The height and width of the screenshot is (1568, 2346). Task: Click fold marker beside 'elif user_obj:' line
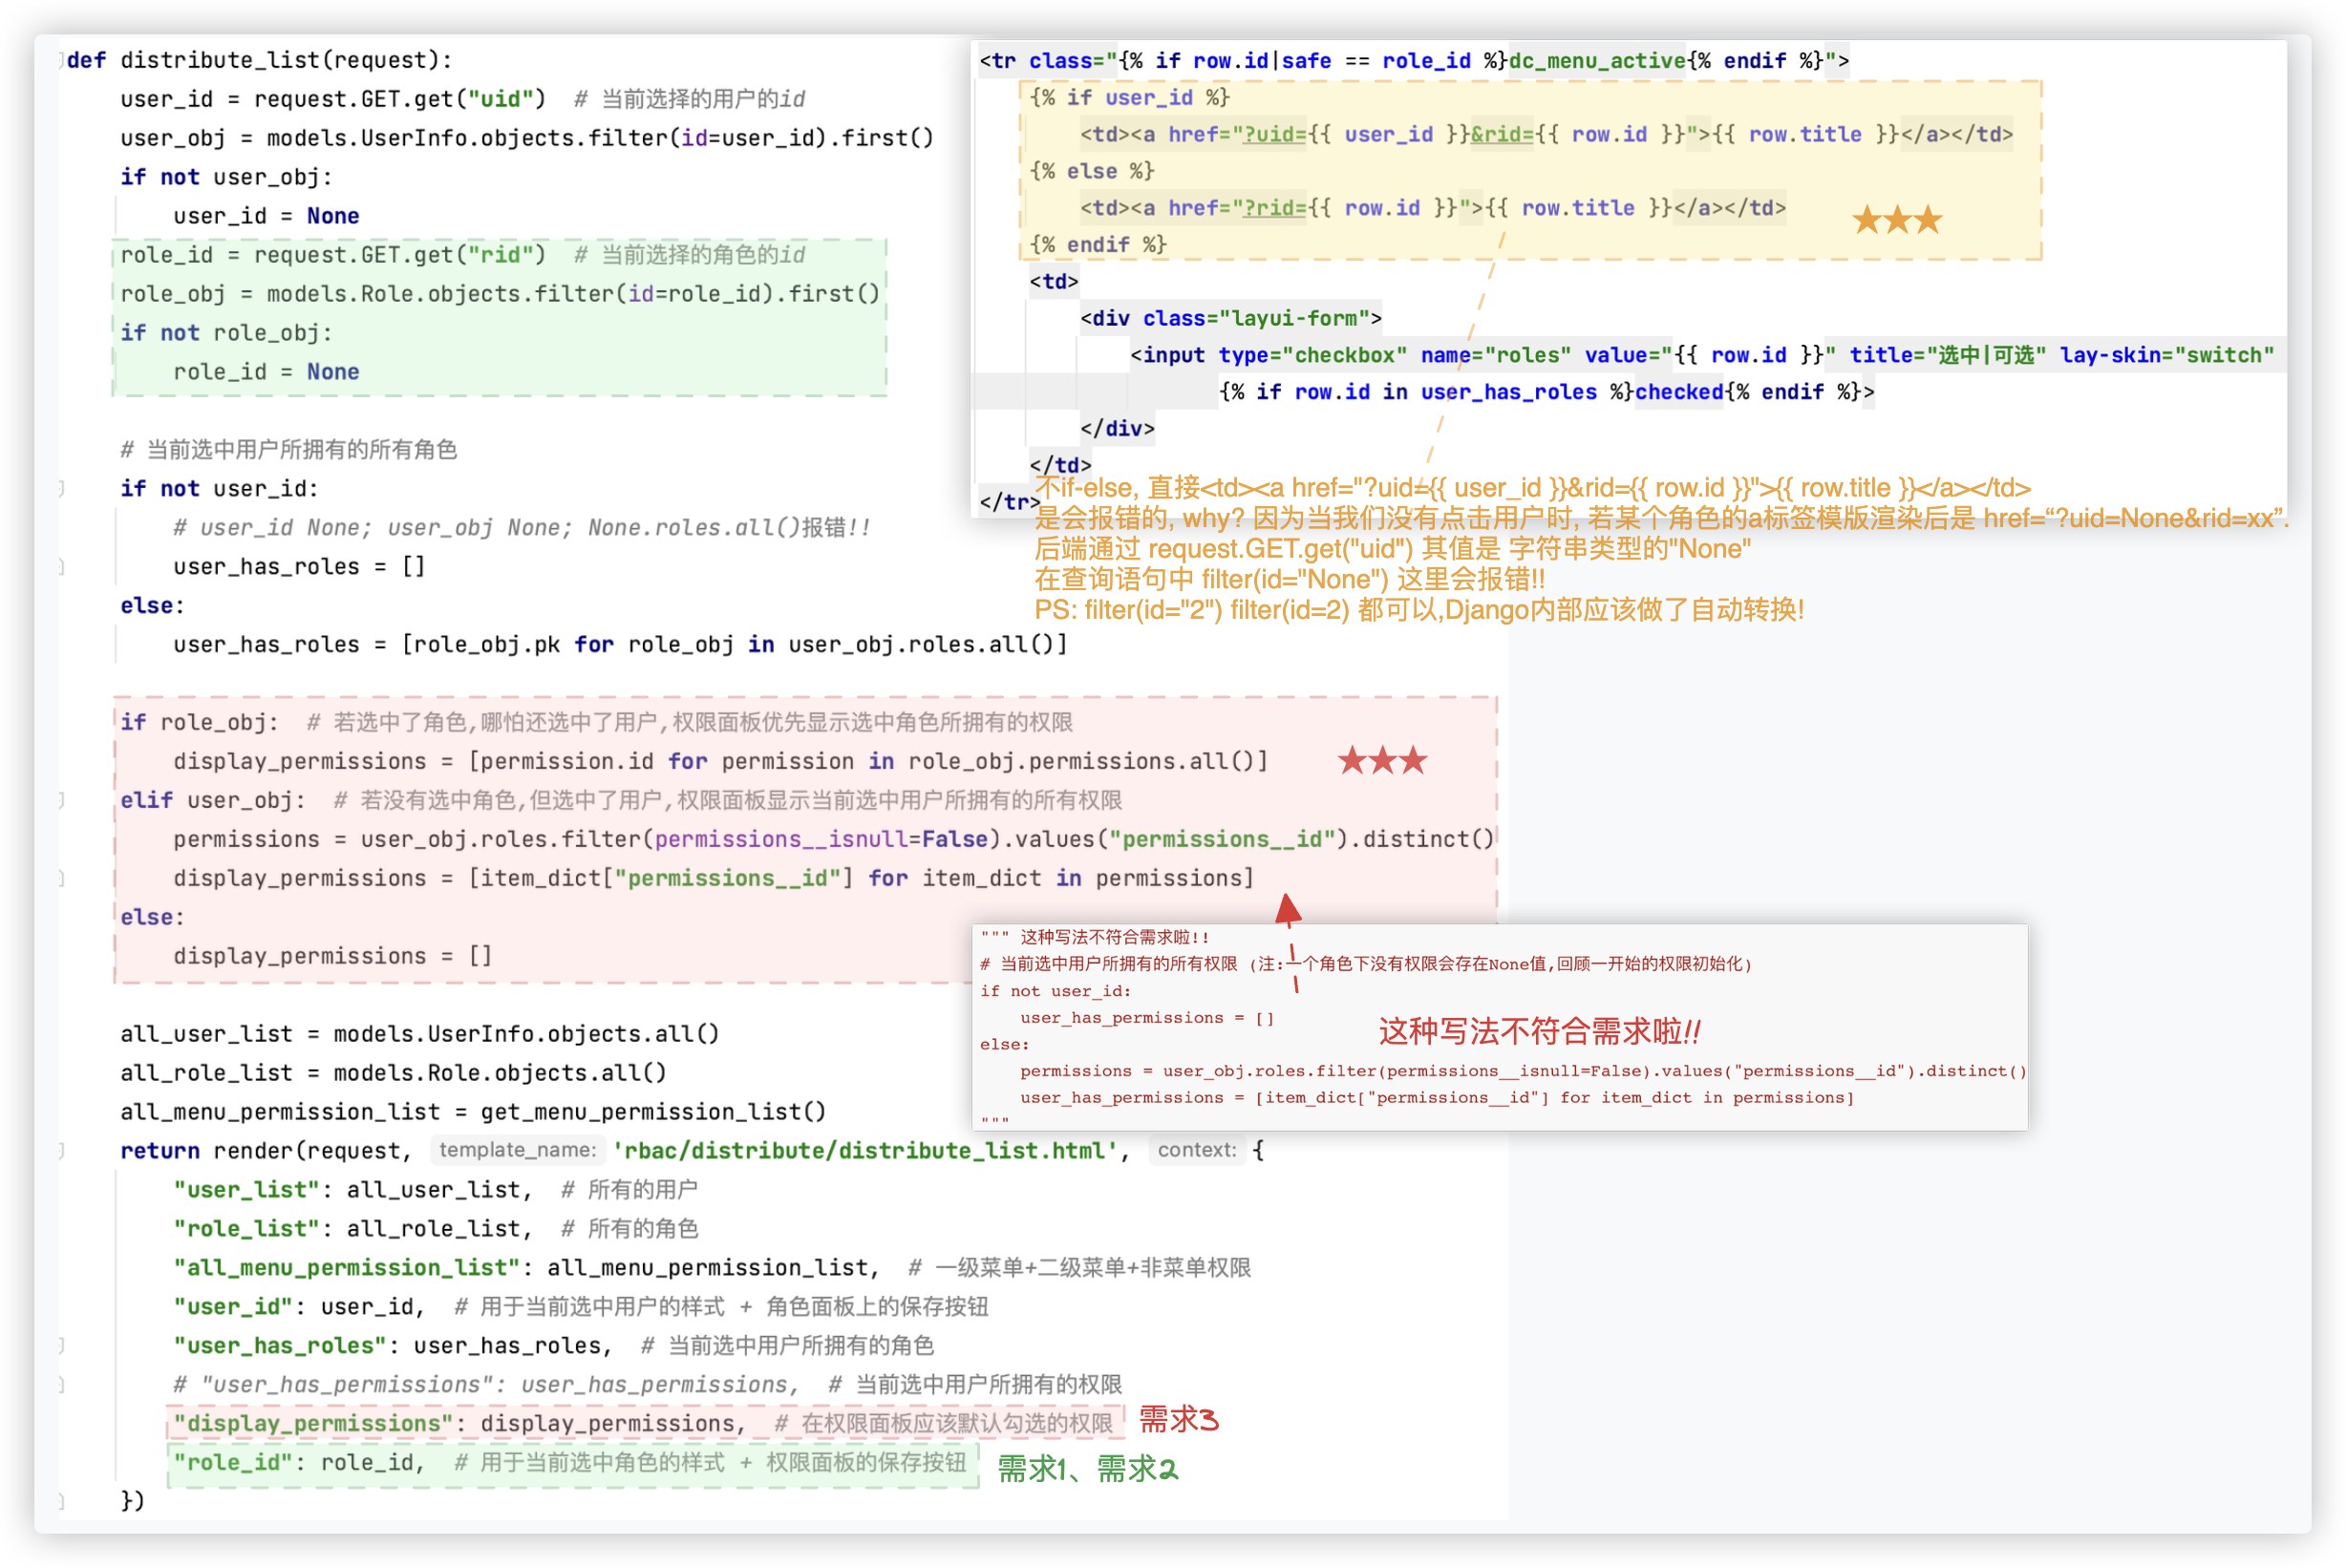[x=62, y=800]
